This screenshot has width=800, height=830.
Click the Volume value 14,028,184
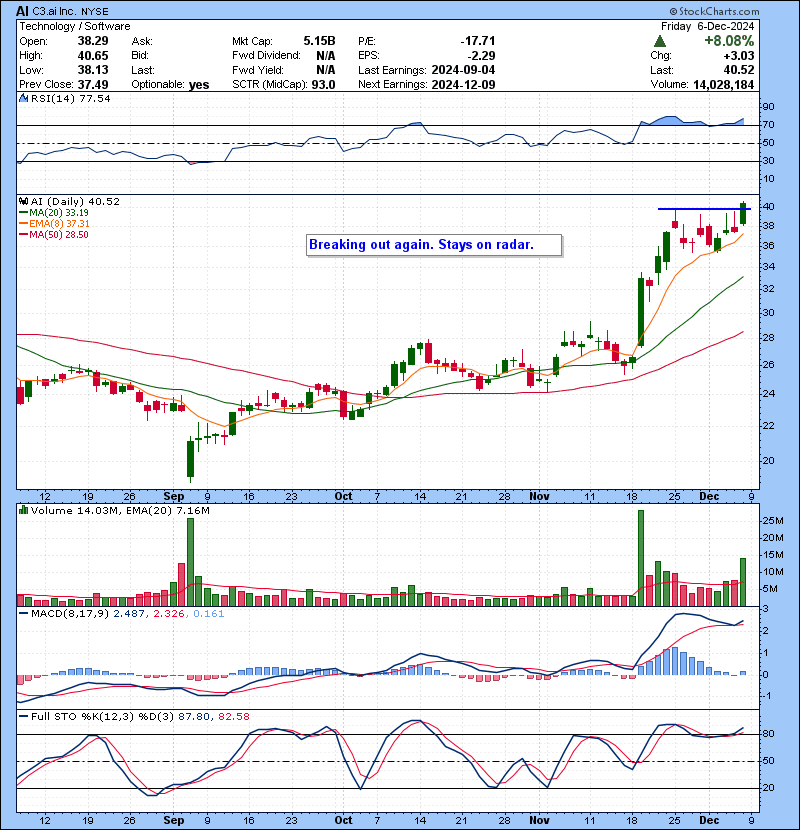tap(723, 85)
